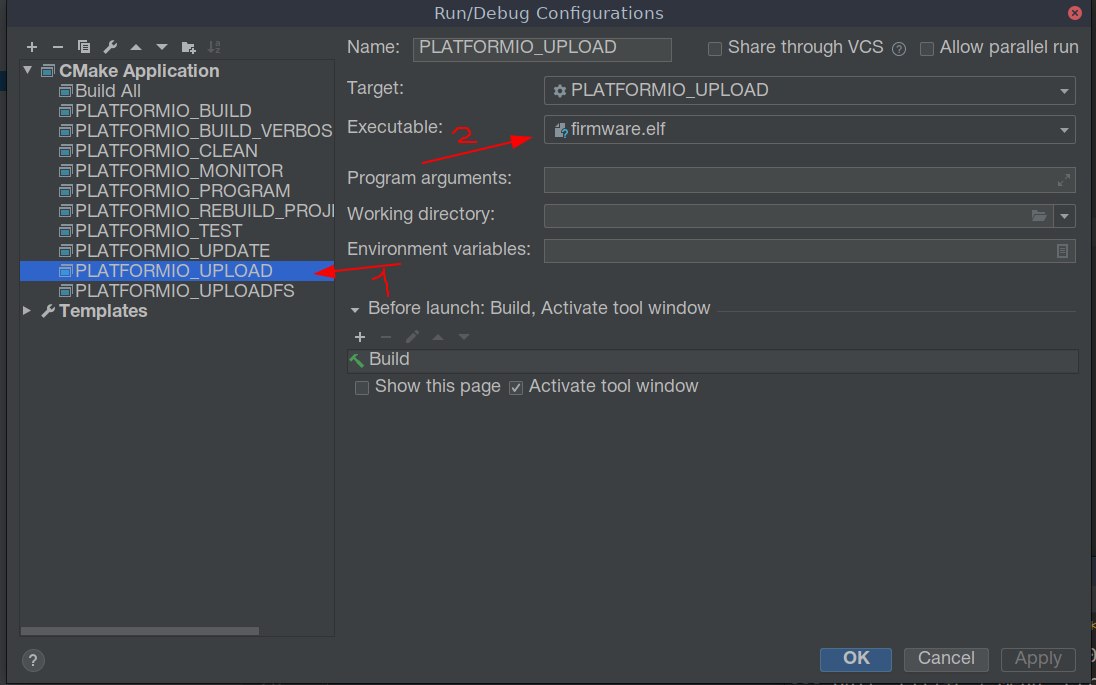Select PLATFORMIO_UPLOAD configuration

[177, 271]
